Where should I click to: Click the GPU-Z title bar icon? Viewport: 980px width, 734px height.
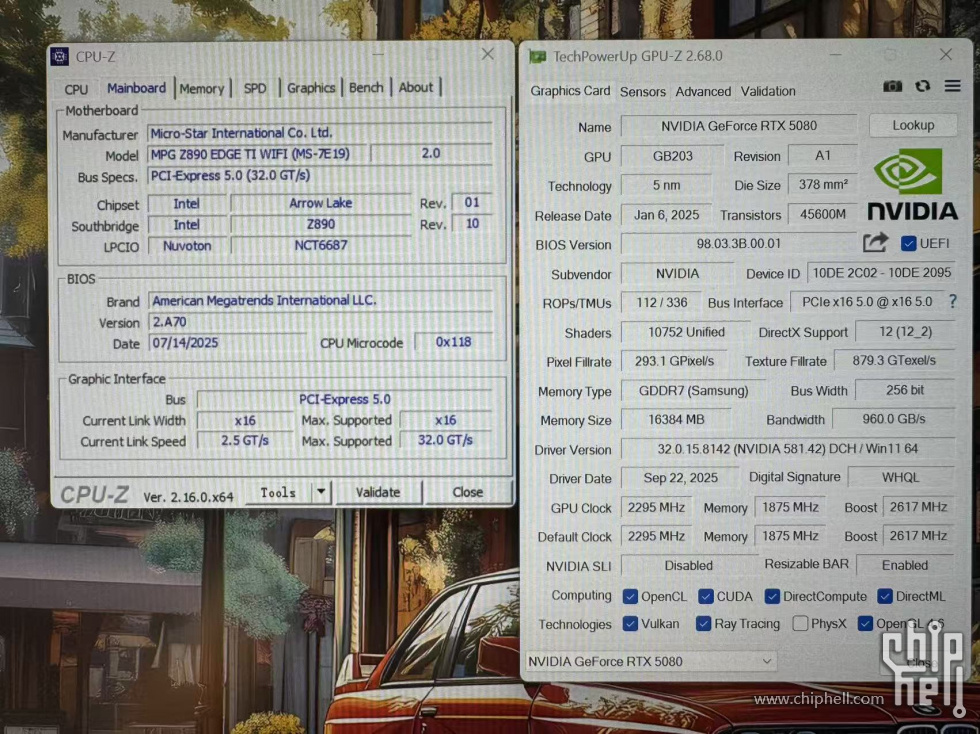coord(538,57)
